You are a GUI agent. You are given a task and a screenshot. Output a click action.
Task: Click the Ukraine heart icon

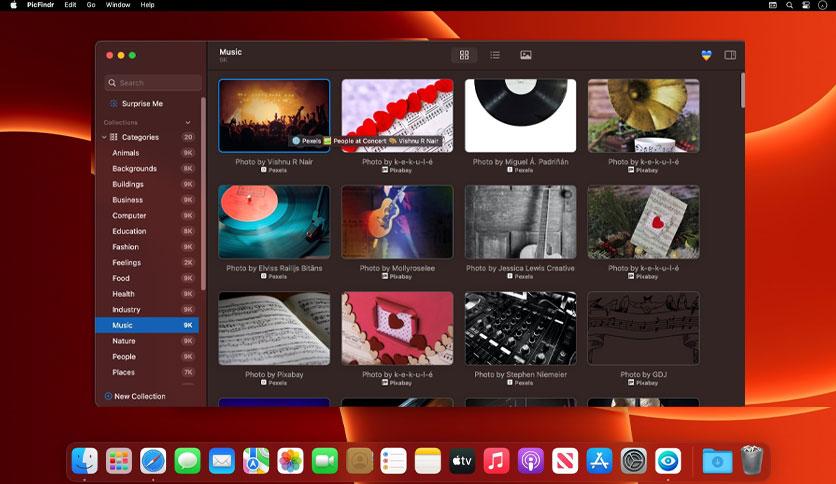[x=706, y=55]
